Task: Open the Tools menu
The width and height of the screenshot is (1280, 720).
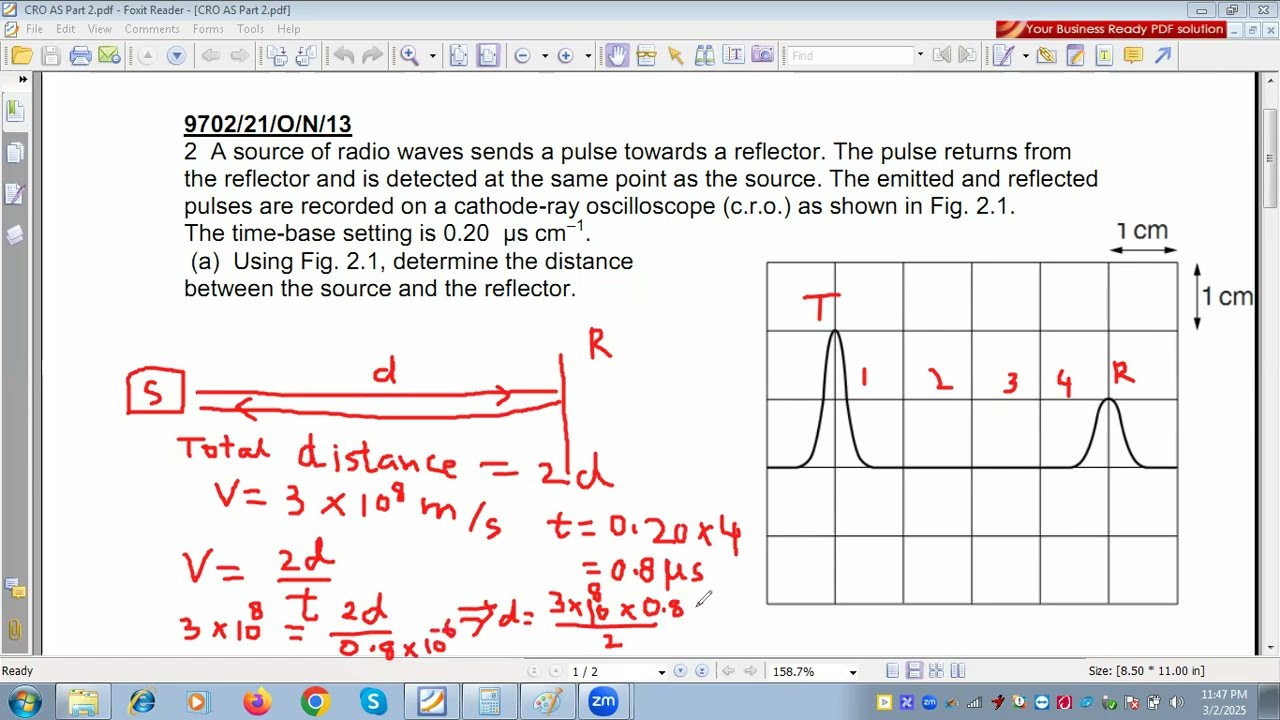Action: 250,29
